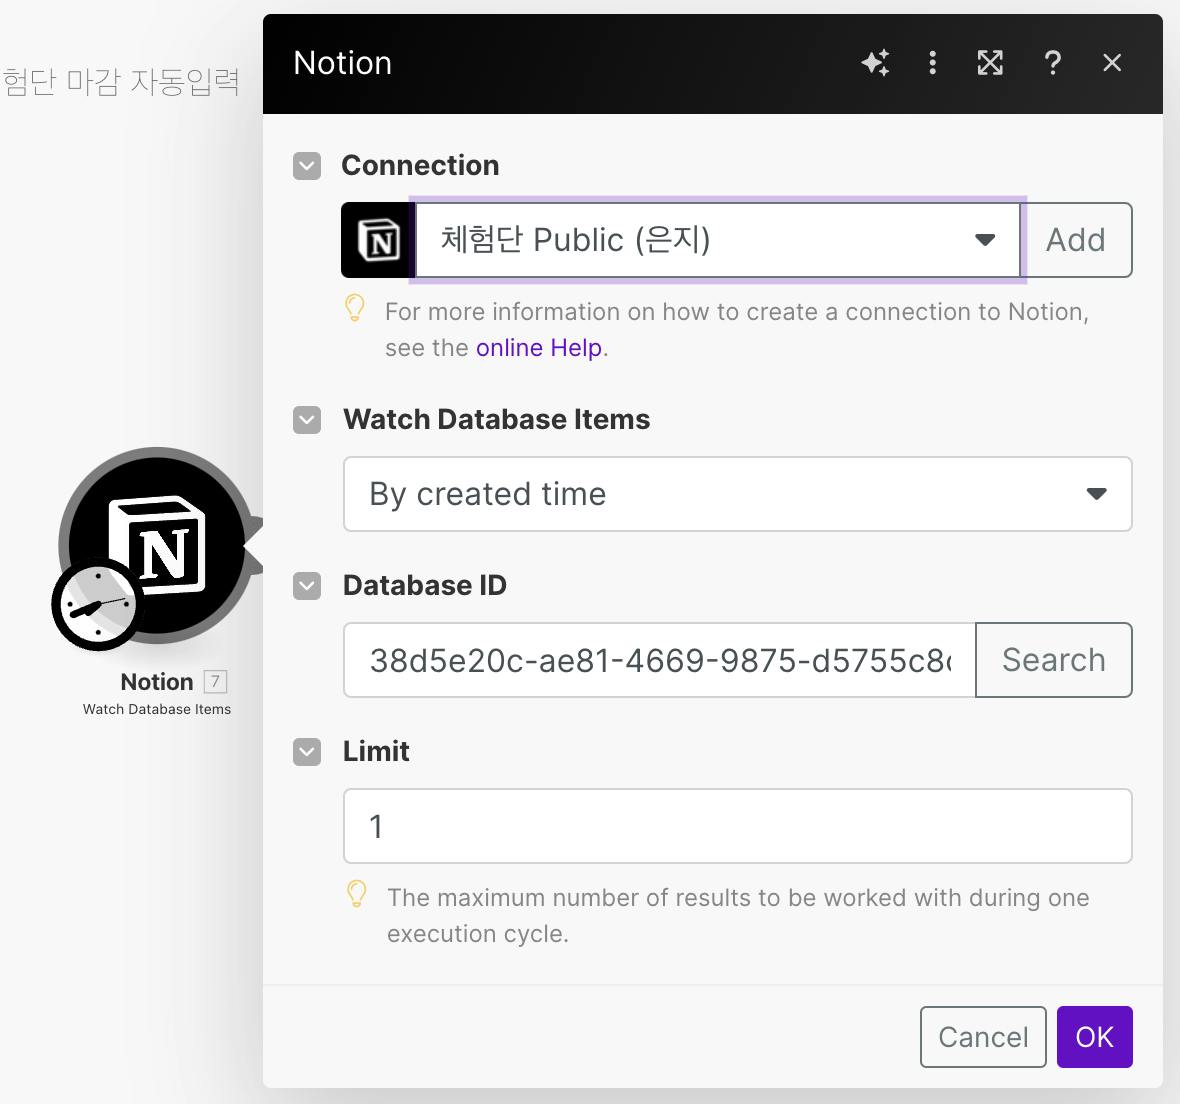The height and width of the screenshot is (1104, 1180).
Task: Click the Cancel button
Action: tap(983, 1037)
